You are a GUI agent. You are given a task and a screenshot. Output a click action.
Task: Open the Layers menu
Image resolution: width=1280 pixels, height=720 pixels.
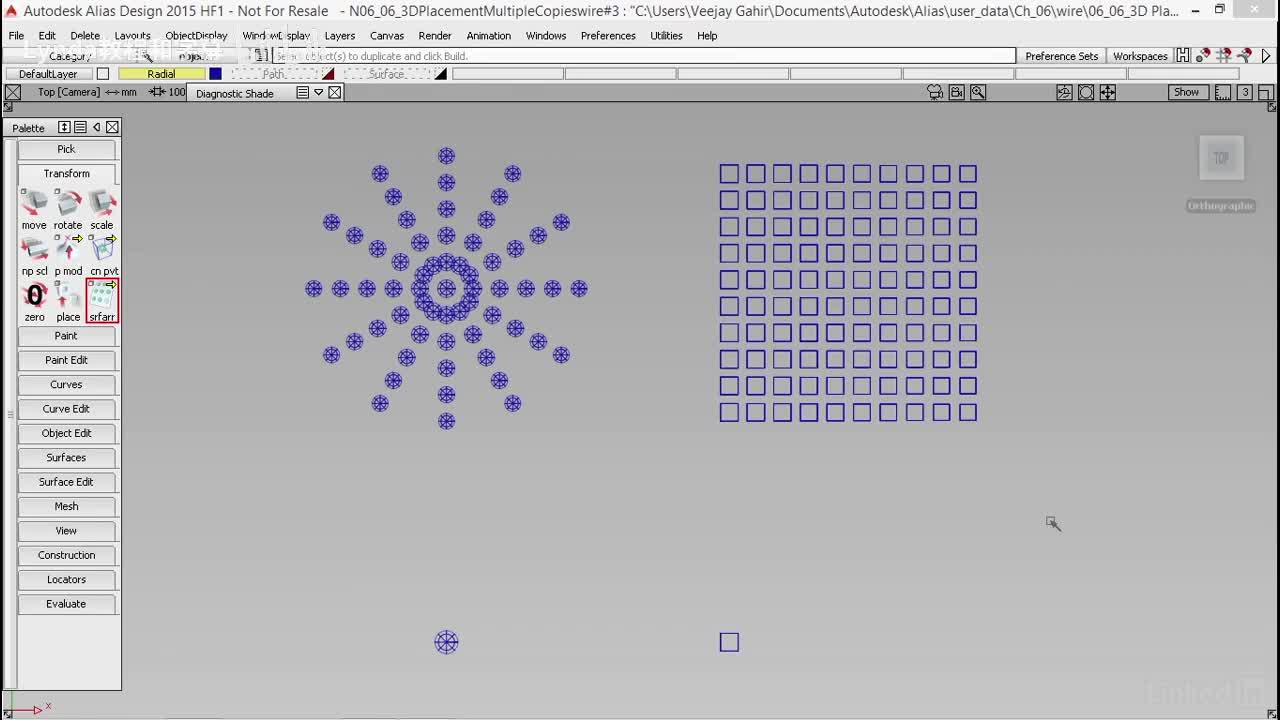click(x=340, y=36)
